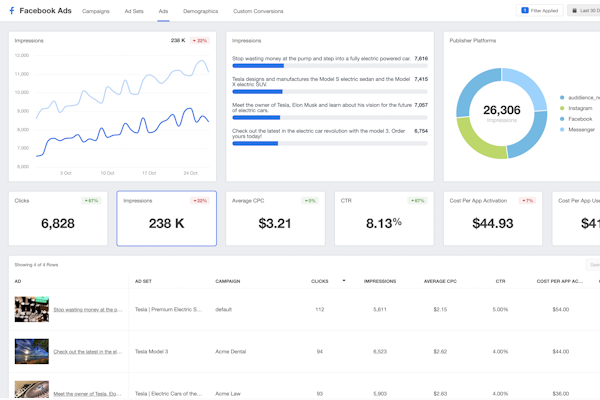Viewport: 600px width, 400px height.
Task: Click the filter count badge icon
Action: [x=525, y=10]
